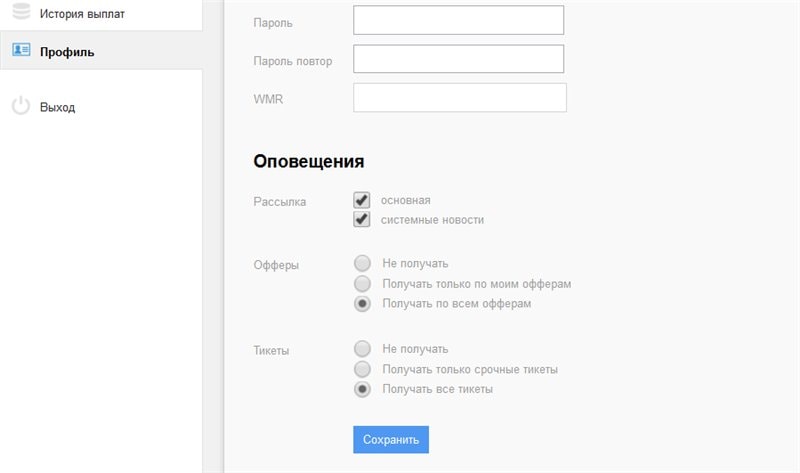
Task: Click the payment history coins icon
Action: pos(20,13)
